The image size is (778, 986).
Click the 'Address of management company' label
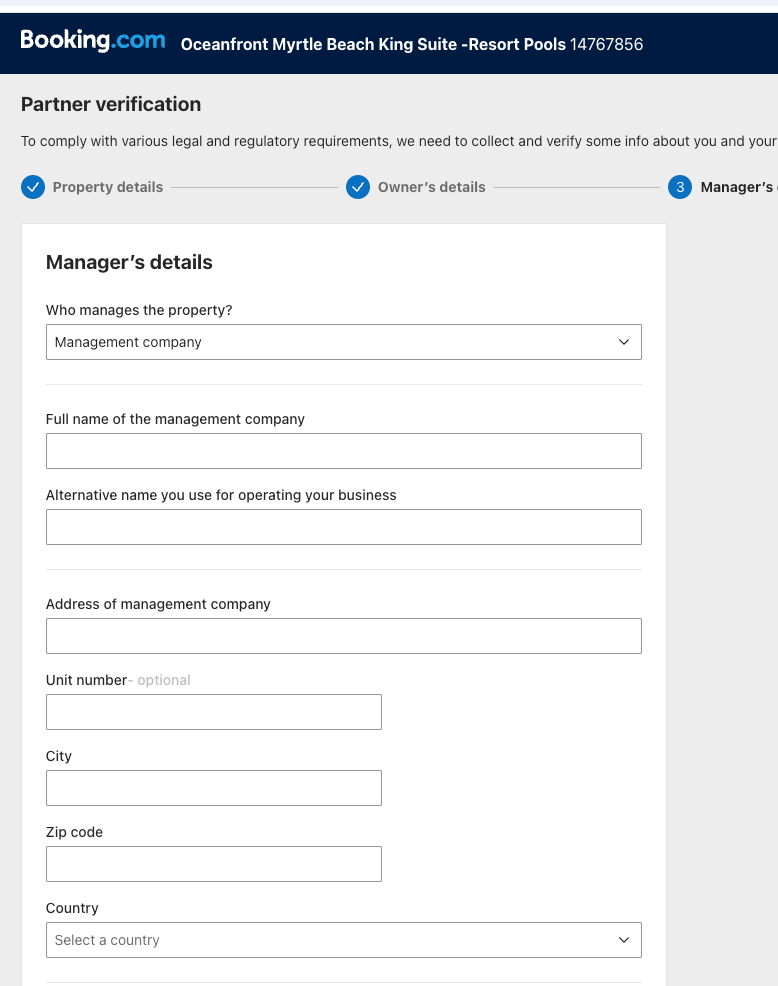click(158, 604)
